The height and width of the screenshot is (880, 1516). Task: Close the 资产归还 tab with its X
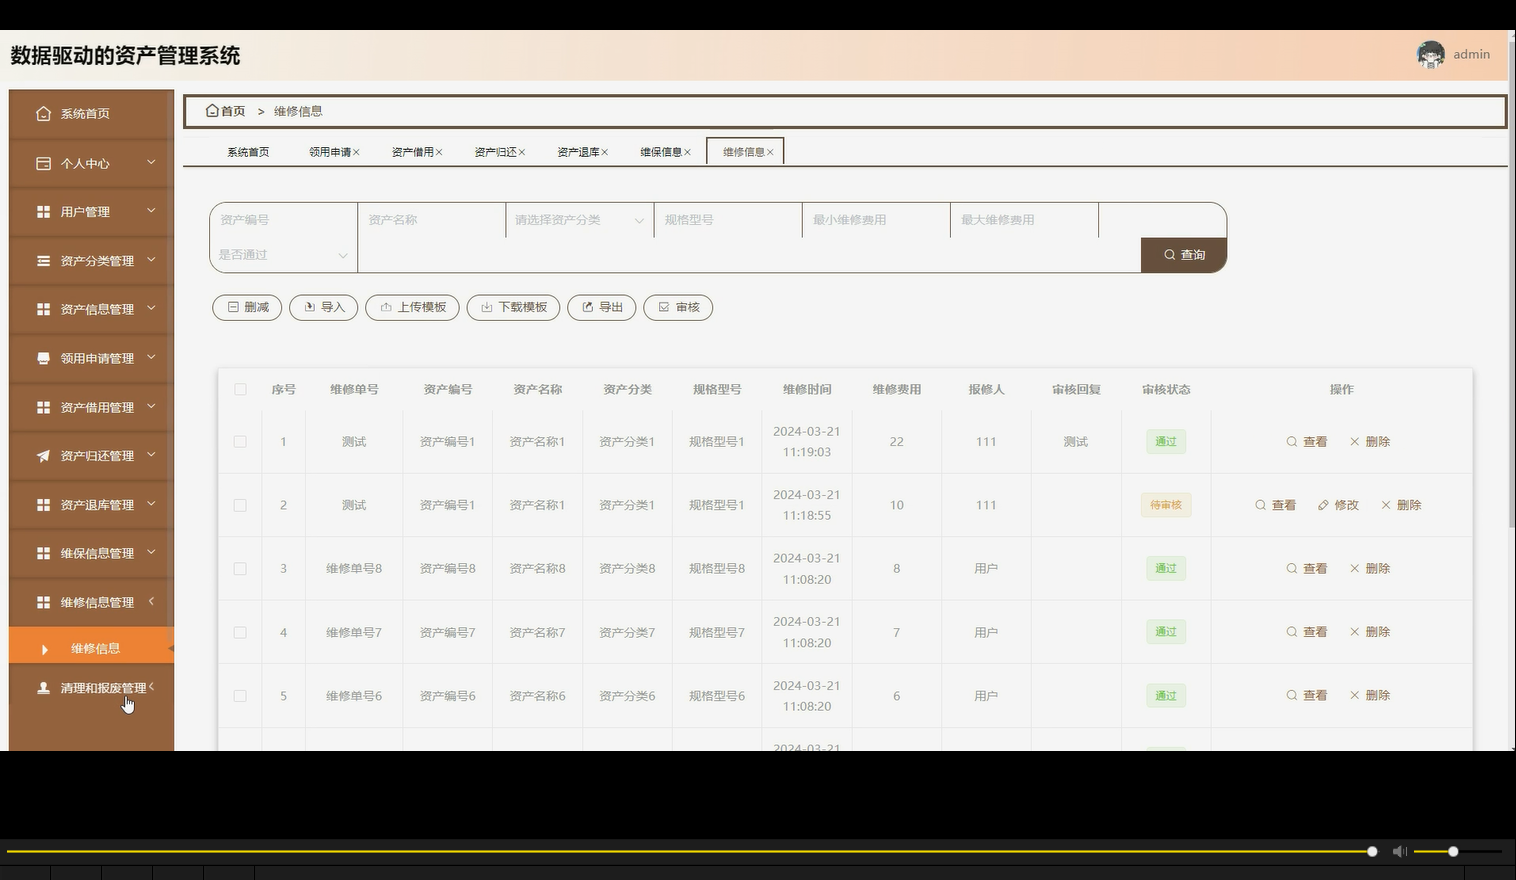point(522,152)
